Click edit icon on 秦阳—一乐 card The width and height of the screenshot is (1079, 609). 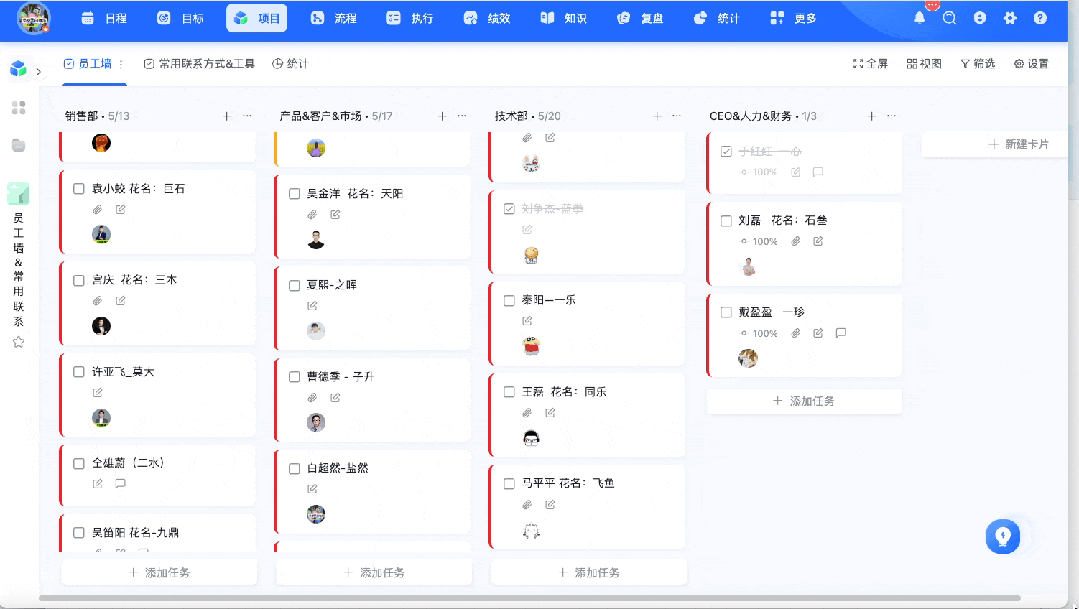tap(527, 321)
